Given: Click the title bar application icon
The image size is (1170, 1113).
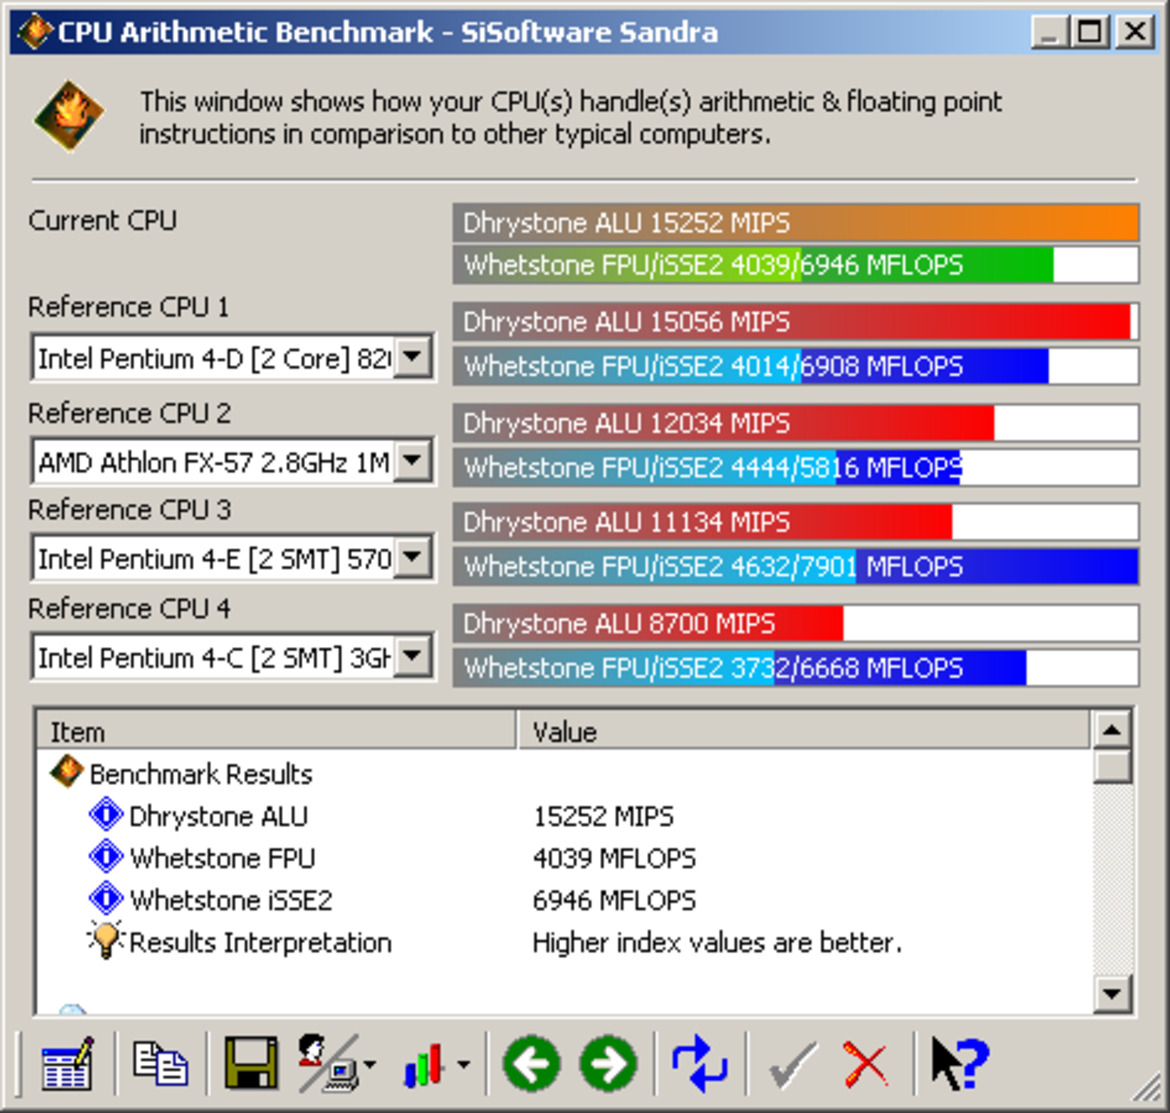Looking at the screenshot, I should (34, 31).
